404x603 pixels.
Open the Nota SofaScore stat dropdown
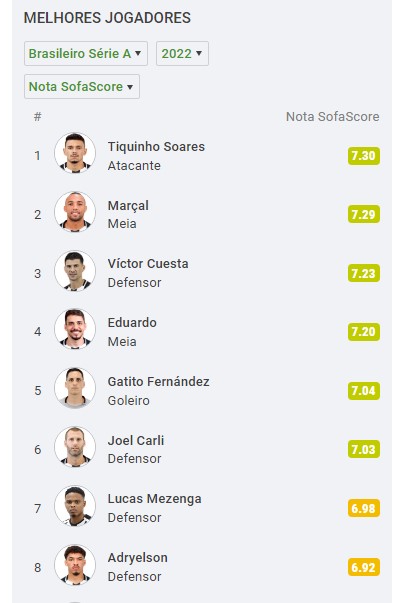coord(82,87)
